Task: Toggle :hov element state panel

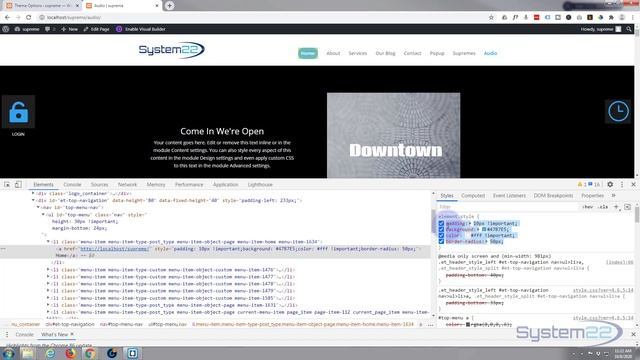Action: pyautogui.click(x=588, y=207)
